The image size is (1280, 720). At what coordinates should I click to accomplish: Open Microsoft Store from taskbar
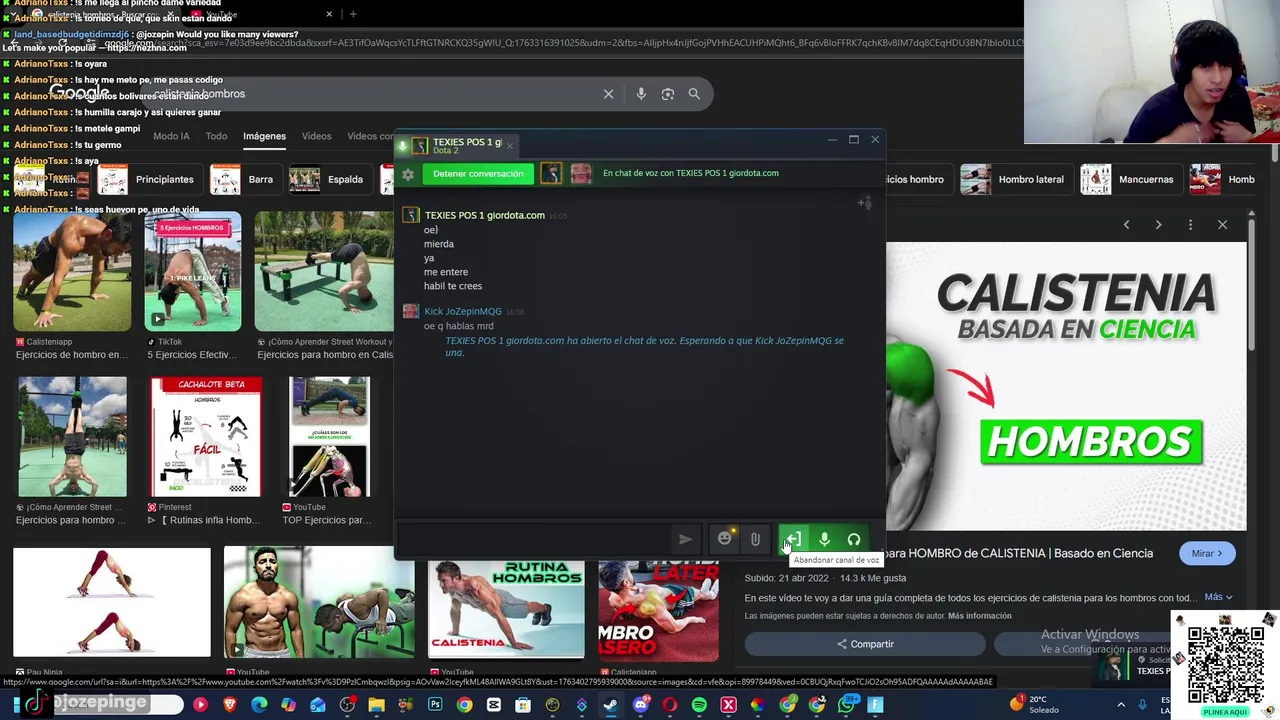point(523,705)
